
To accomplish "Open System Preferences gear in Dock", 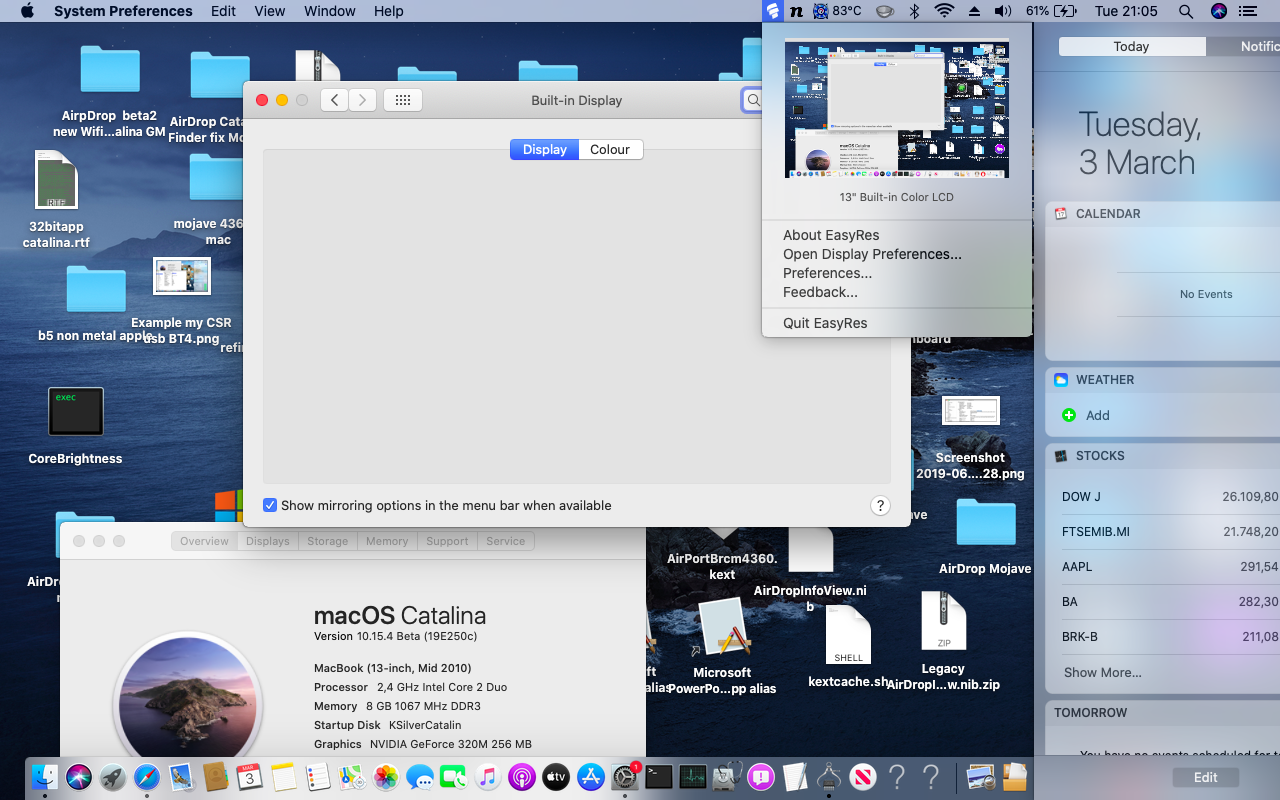I will coord(624,776).
